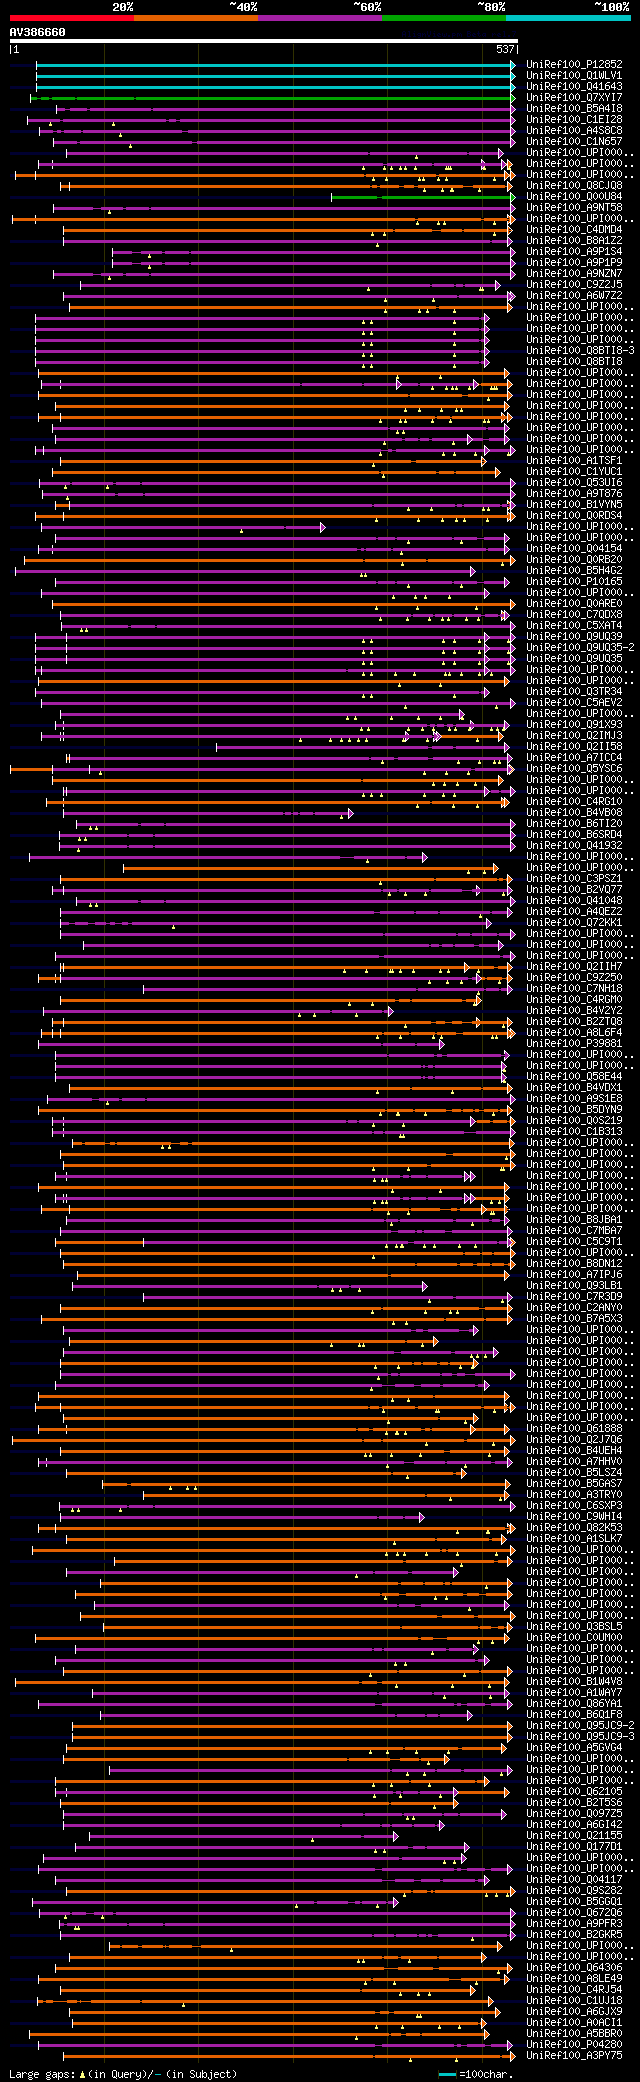Click the white query length ruler bar
Viewport: 640px width, 2082px height.
(264, 41)
